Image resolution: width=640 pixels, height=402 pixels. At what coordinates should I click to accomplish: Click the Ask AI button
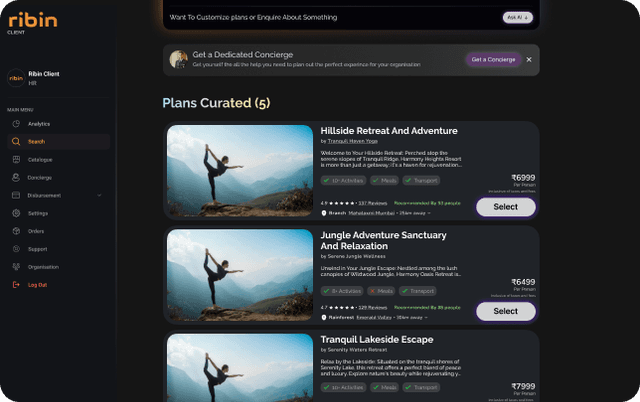pyautogui.click(x=516, y=17)
